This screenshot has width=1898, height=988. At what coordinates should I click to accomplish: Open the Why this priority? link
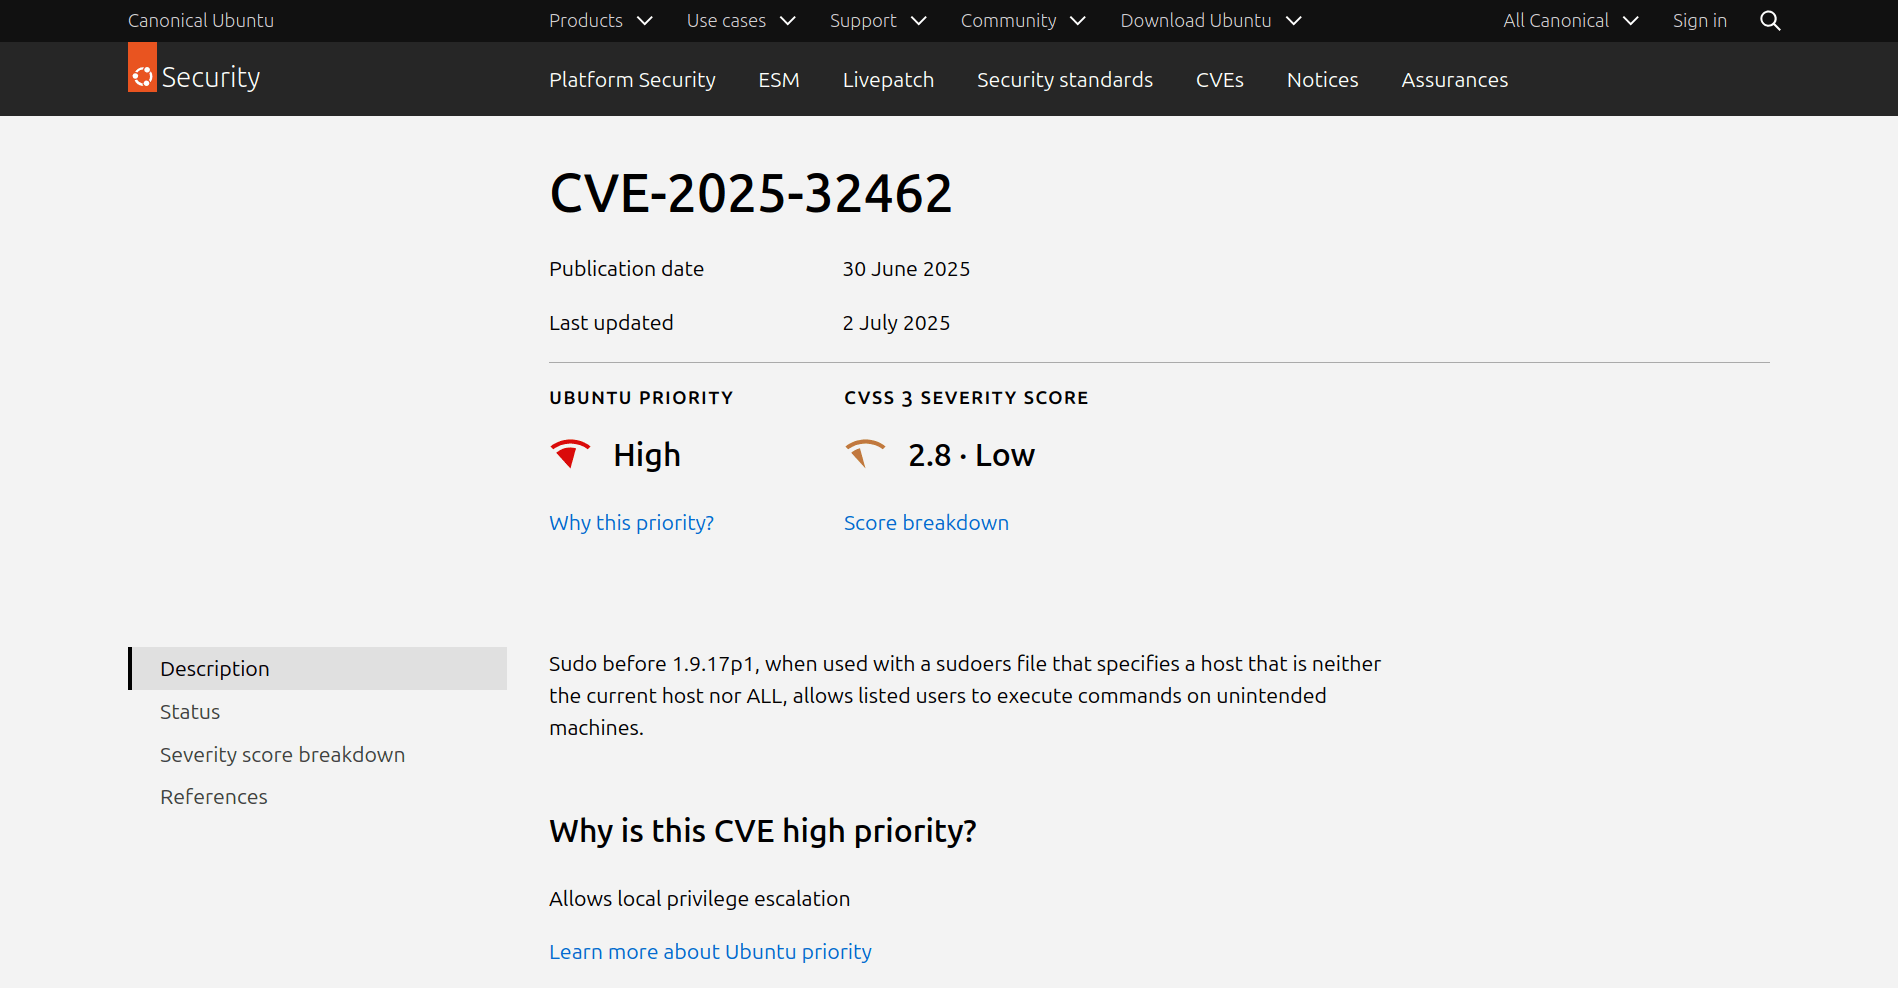(x=631, y=523)
